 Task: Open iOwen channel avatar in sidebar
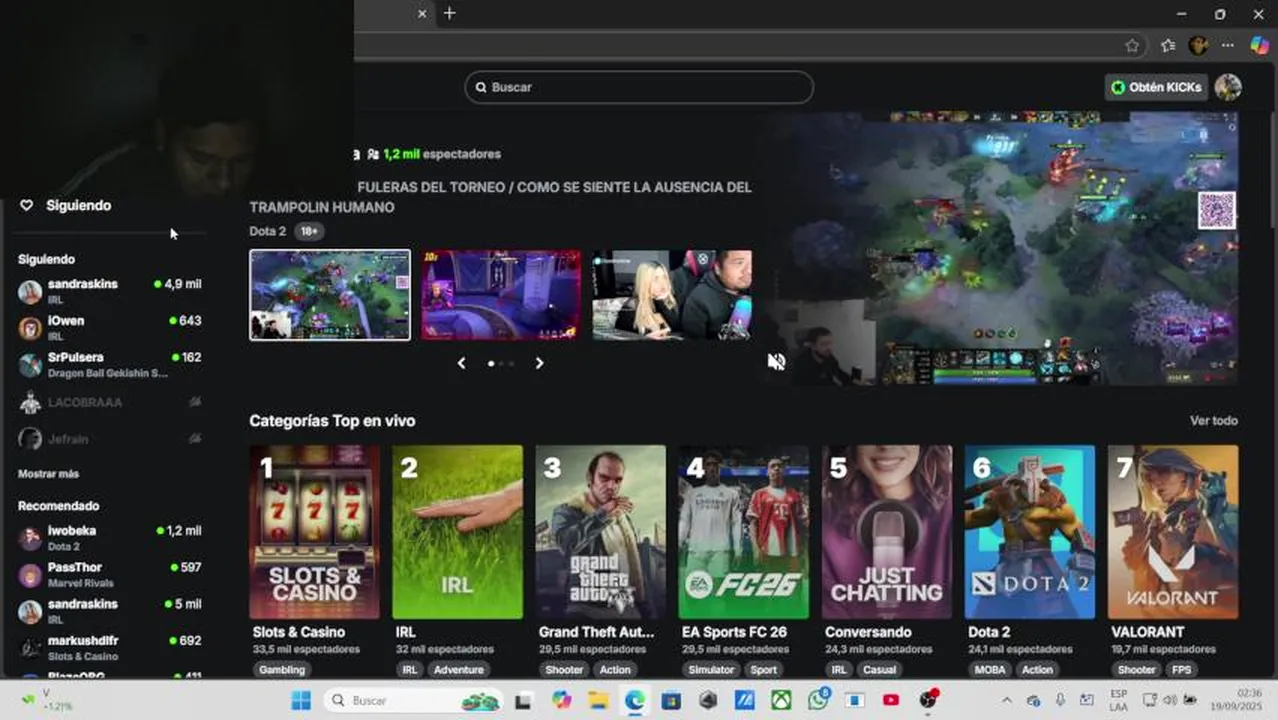30,327
